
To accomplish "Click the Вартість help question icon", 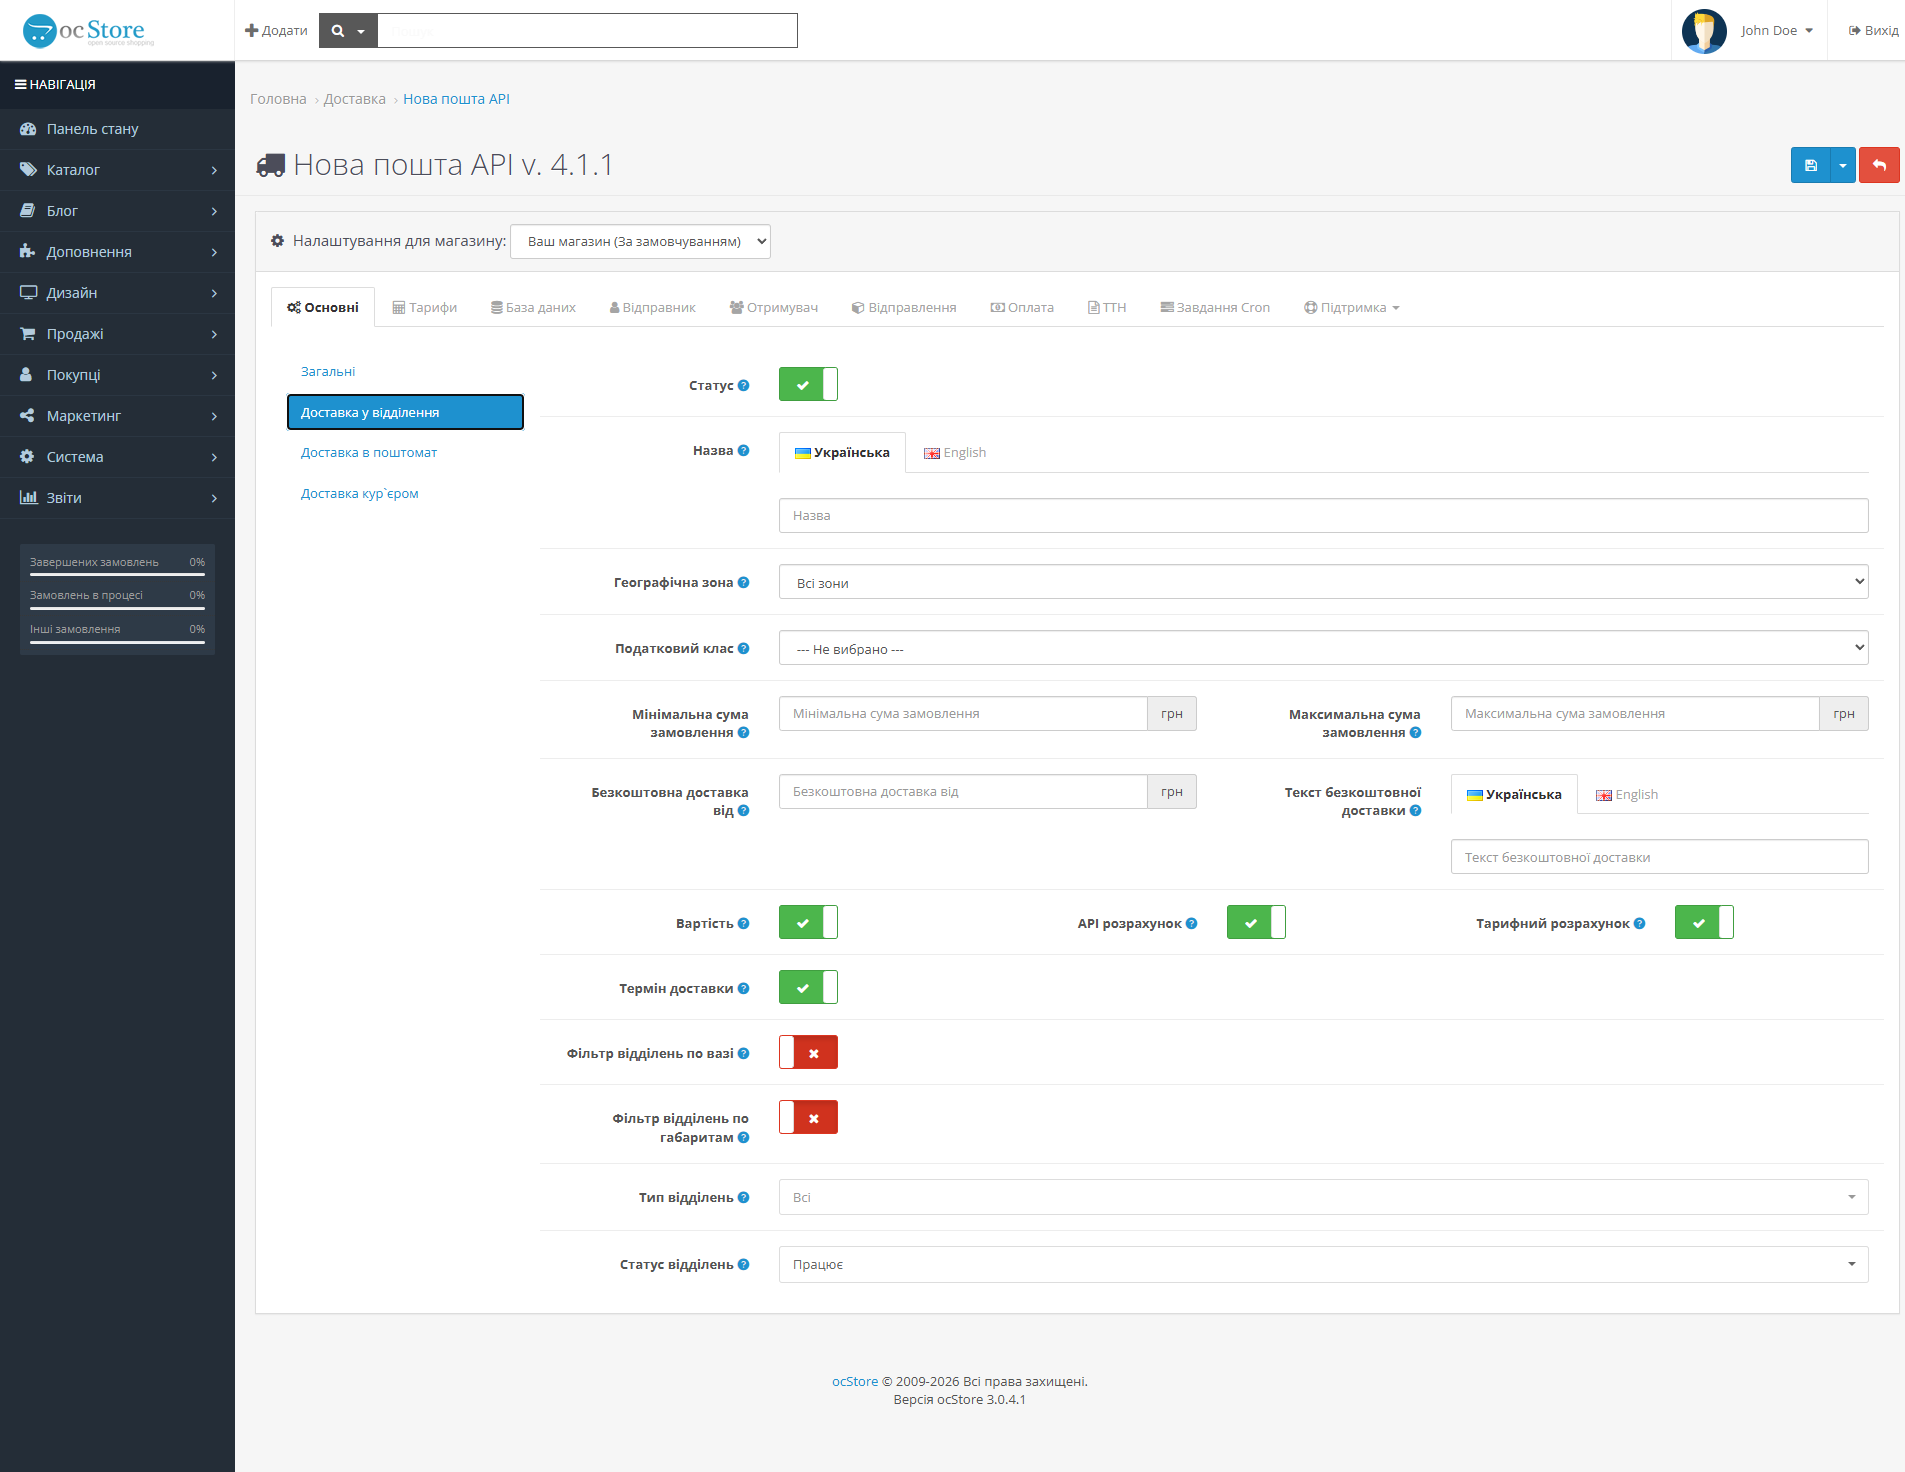I will tap(743, 923).
